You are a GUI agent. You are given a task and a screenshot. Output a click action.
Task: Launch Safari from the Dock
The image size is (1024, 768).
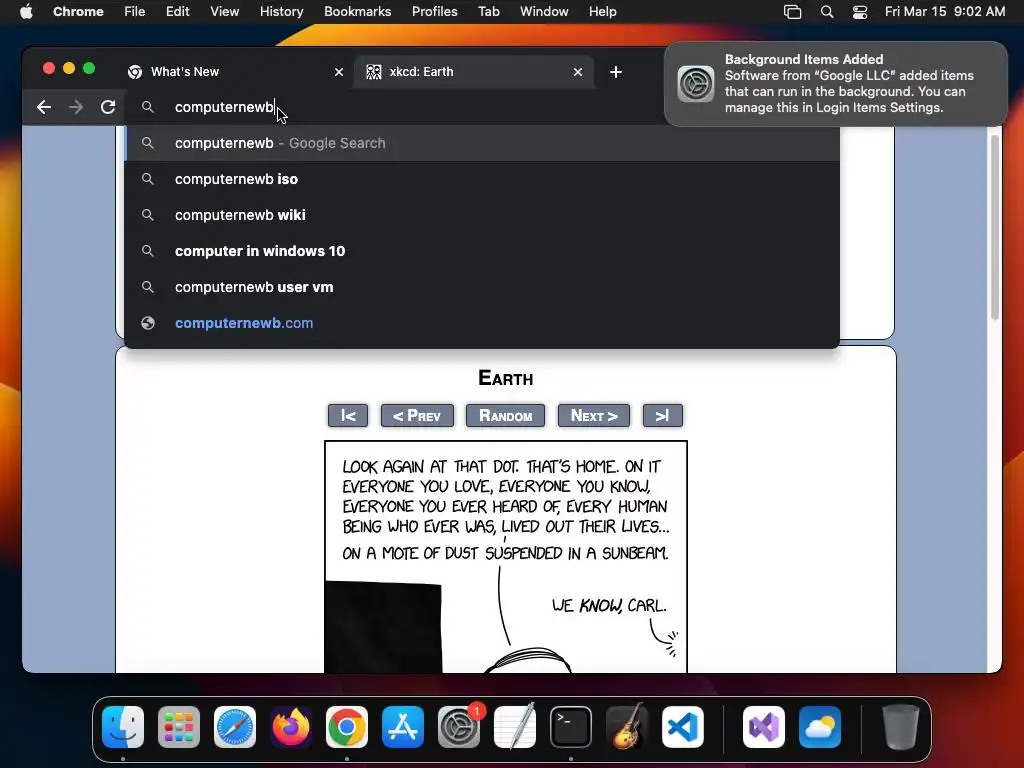pos(235,727)
